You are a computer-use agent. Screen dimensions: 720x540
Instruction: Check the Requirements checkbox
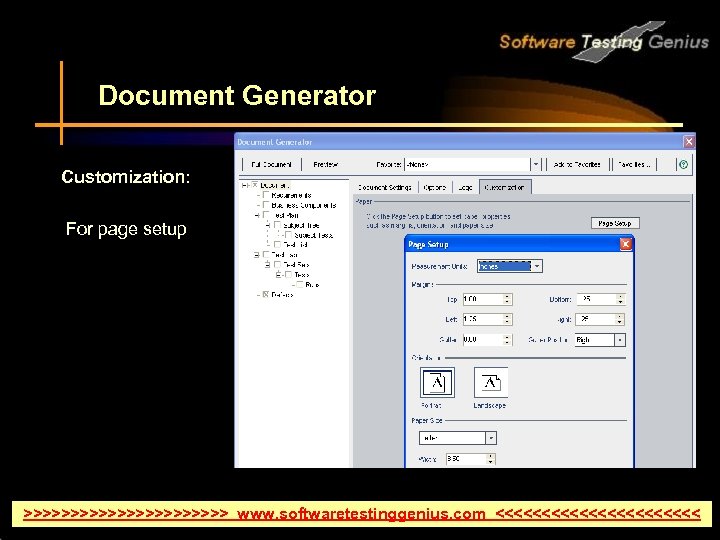tap(265, 195)
